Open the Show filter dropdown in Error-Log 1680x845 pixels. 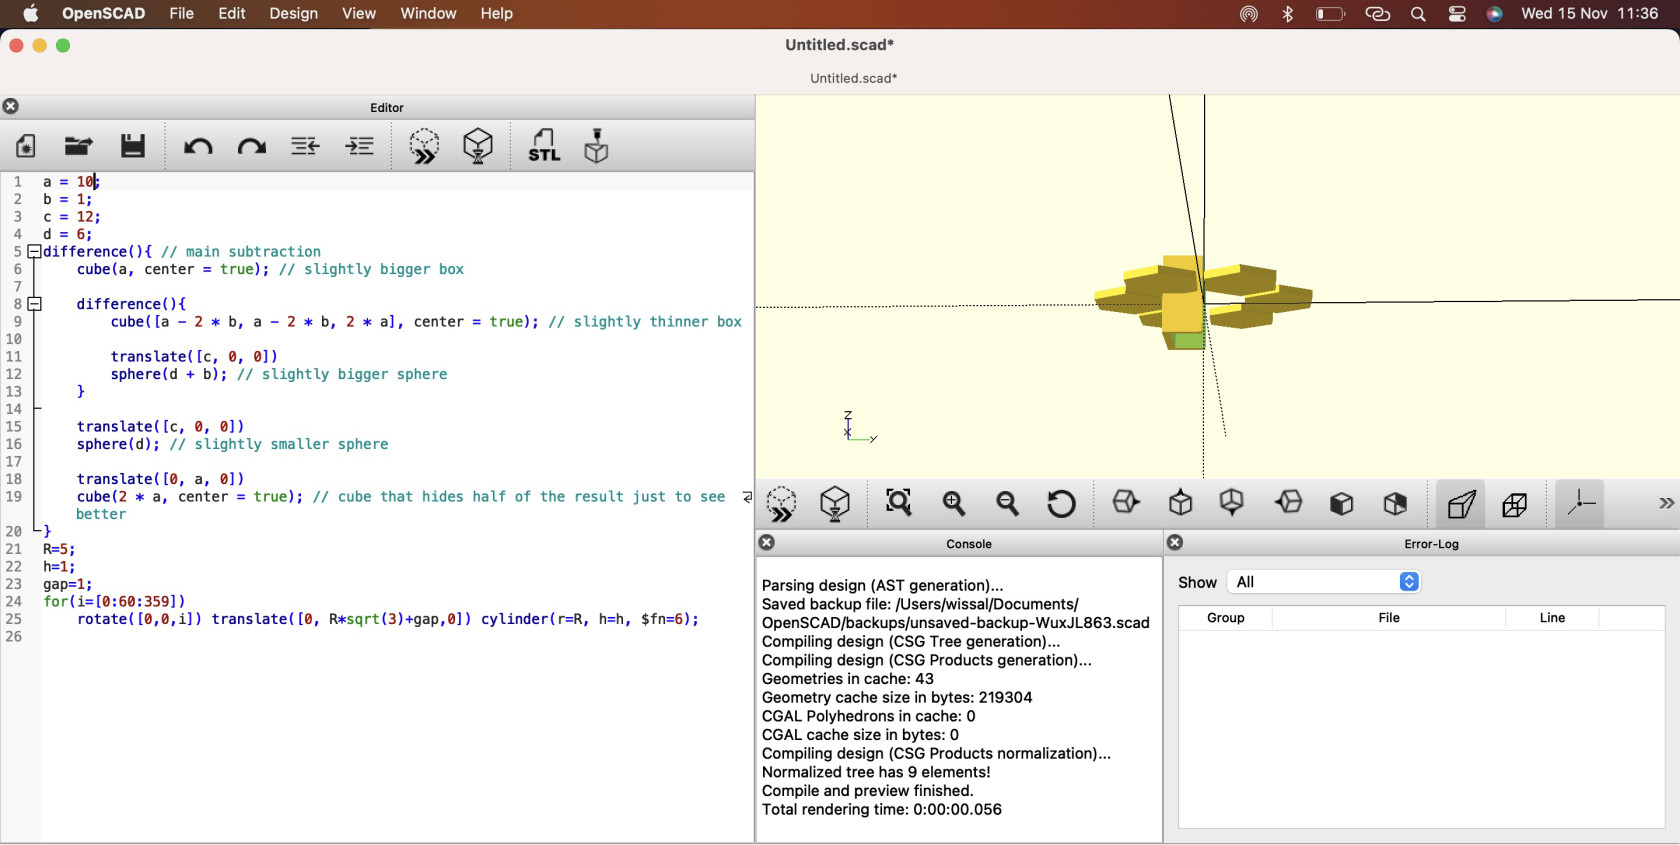coord(1324,582)
